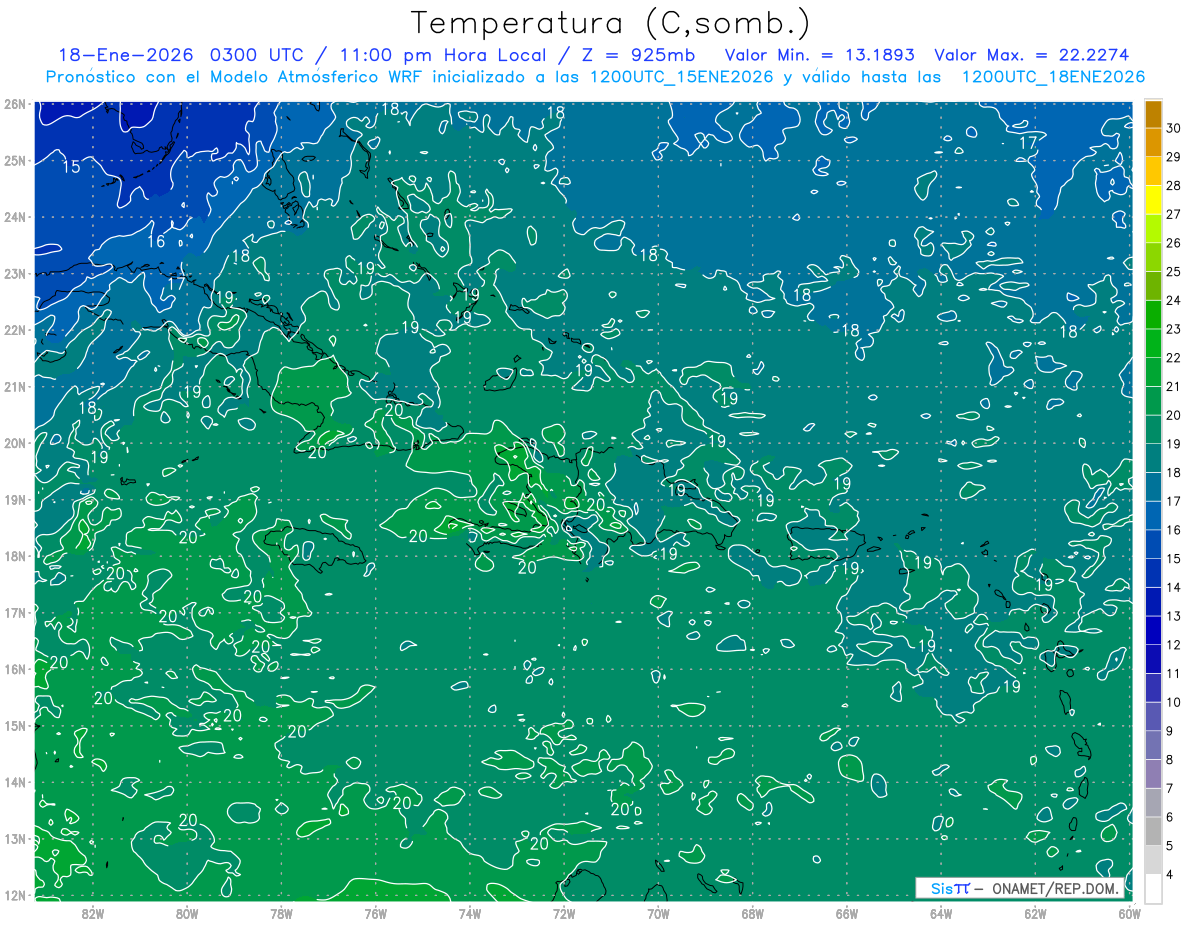The height and width of the screenshot is (927, 1200).
Task: Click the '26N' latitude axis label
Action: click(15, 103)
